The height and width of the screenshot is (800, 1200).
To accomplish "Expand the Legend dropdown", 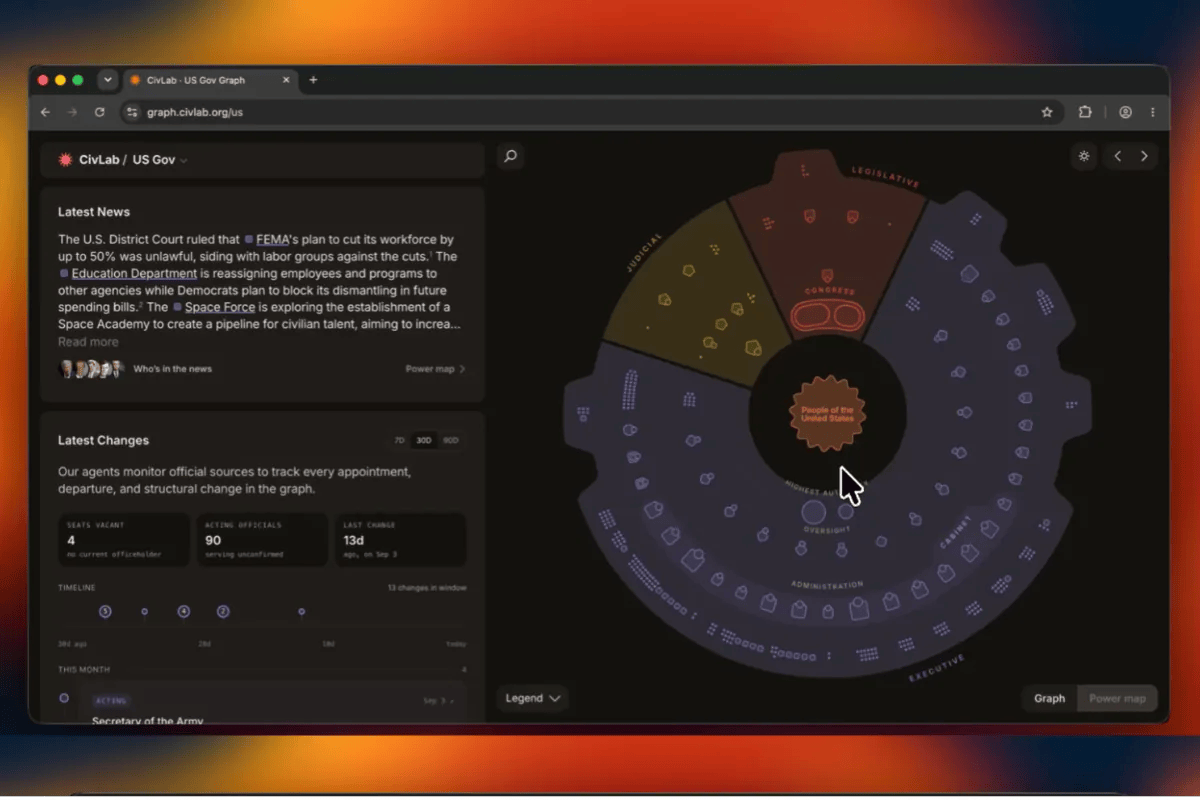I will 533,698.
